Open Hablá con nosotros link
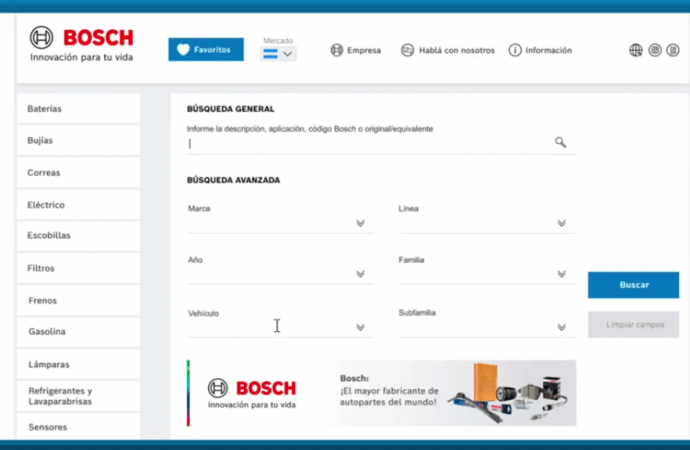Viewport: 690px width, 450px height. pyautogui.click(x=448, y=50)
